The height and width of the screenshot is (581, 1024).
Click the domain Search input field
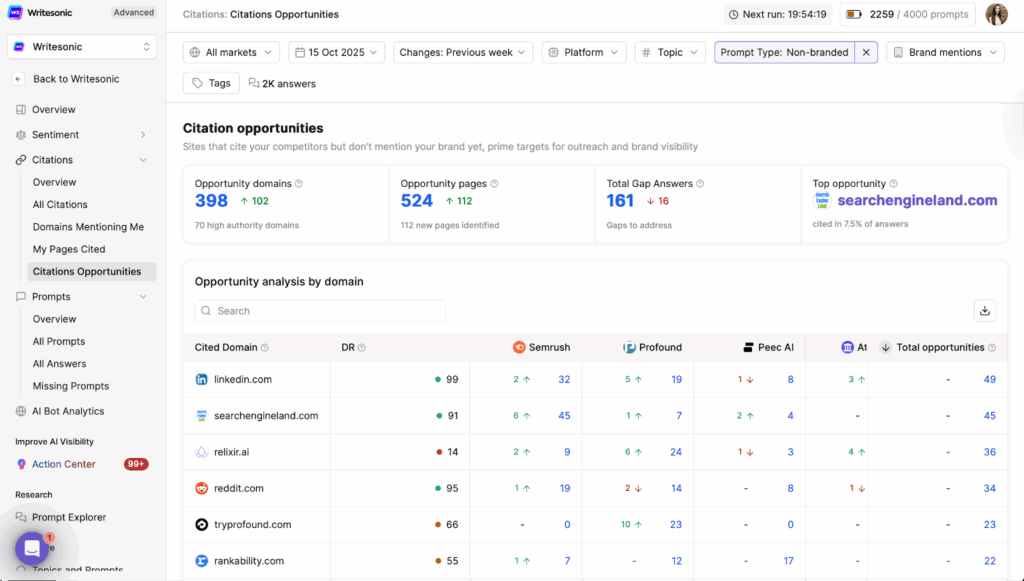pos(320,311)
